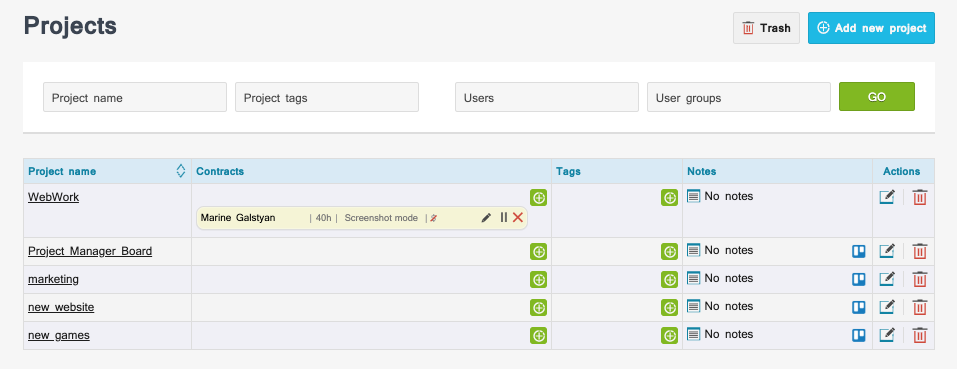This screenshot has height=369, width=957.
Task: Open the WebWork project link
Action: coord(54,197)
